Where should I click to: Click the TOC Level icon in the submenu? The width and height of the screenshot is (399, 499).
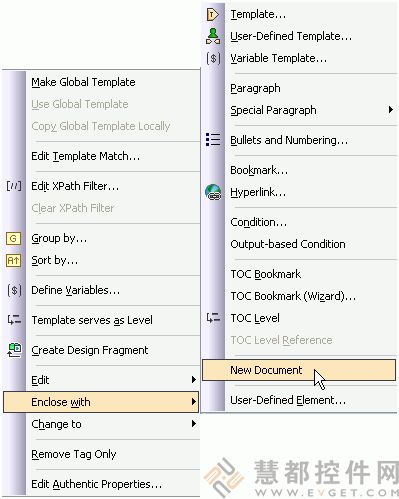pyautogui.click(x=213, y=318)
